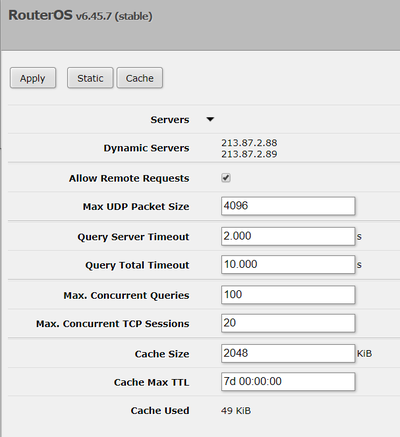Click the Servers label
Screen dimensions: 400x437
coord(170,120)
